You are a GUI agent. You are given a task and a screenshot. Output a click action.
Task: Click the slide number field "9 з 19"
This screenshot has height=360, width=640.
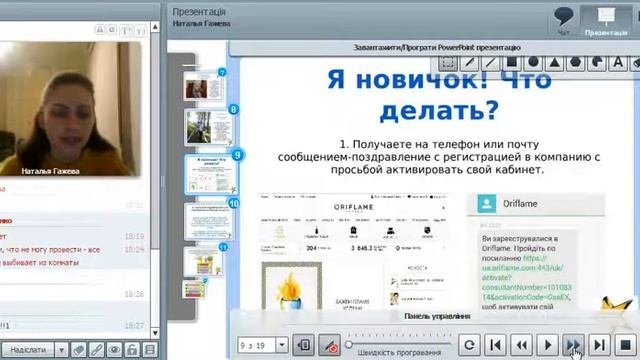[x=257, y=345]
